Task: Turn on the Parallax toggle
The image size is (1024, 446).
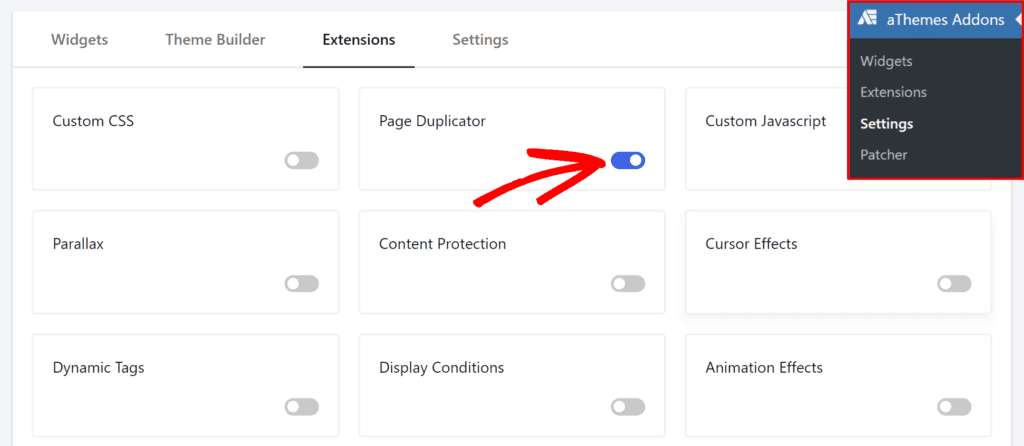Action: (x=301, y=284)
